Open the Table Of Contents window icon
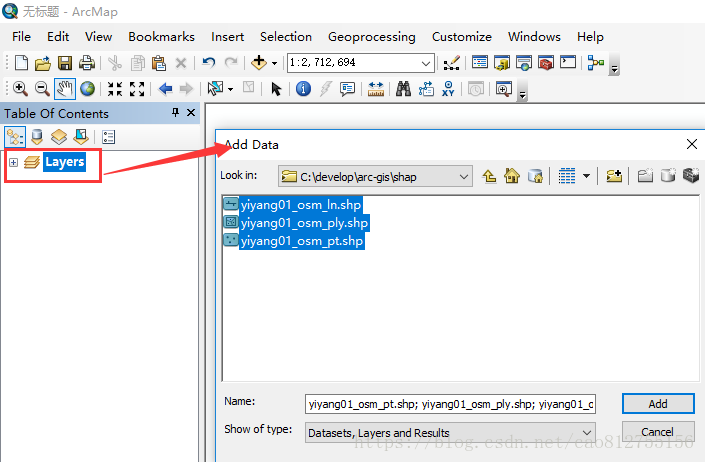 pos(480,62)
